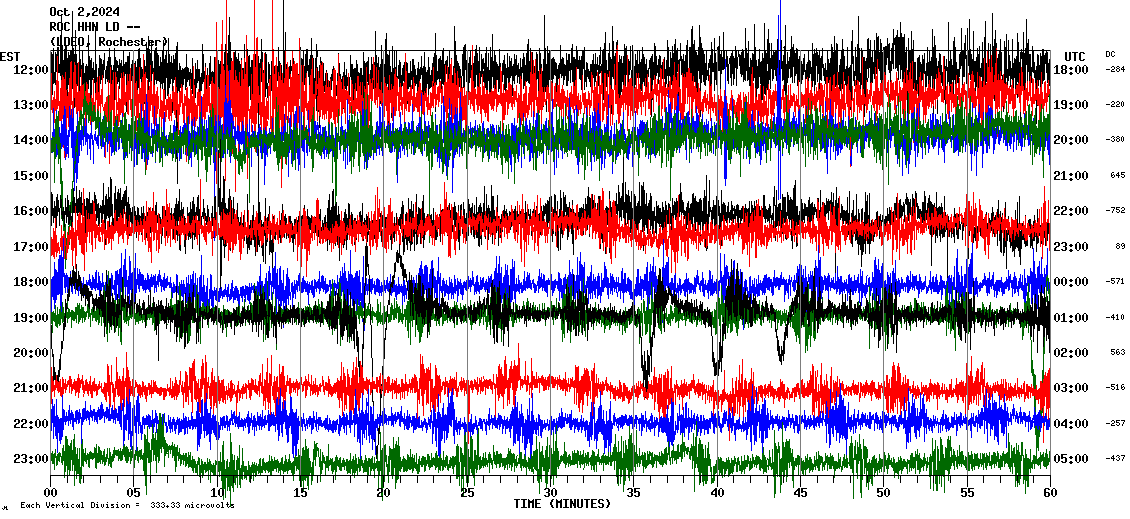Click the TIME (MINUTES) axis label

[x=562, y=504]
